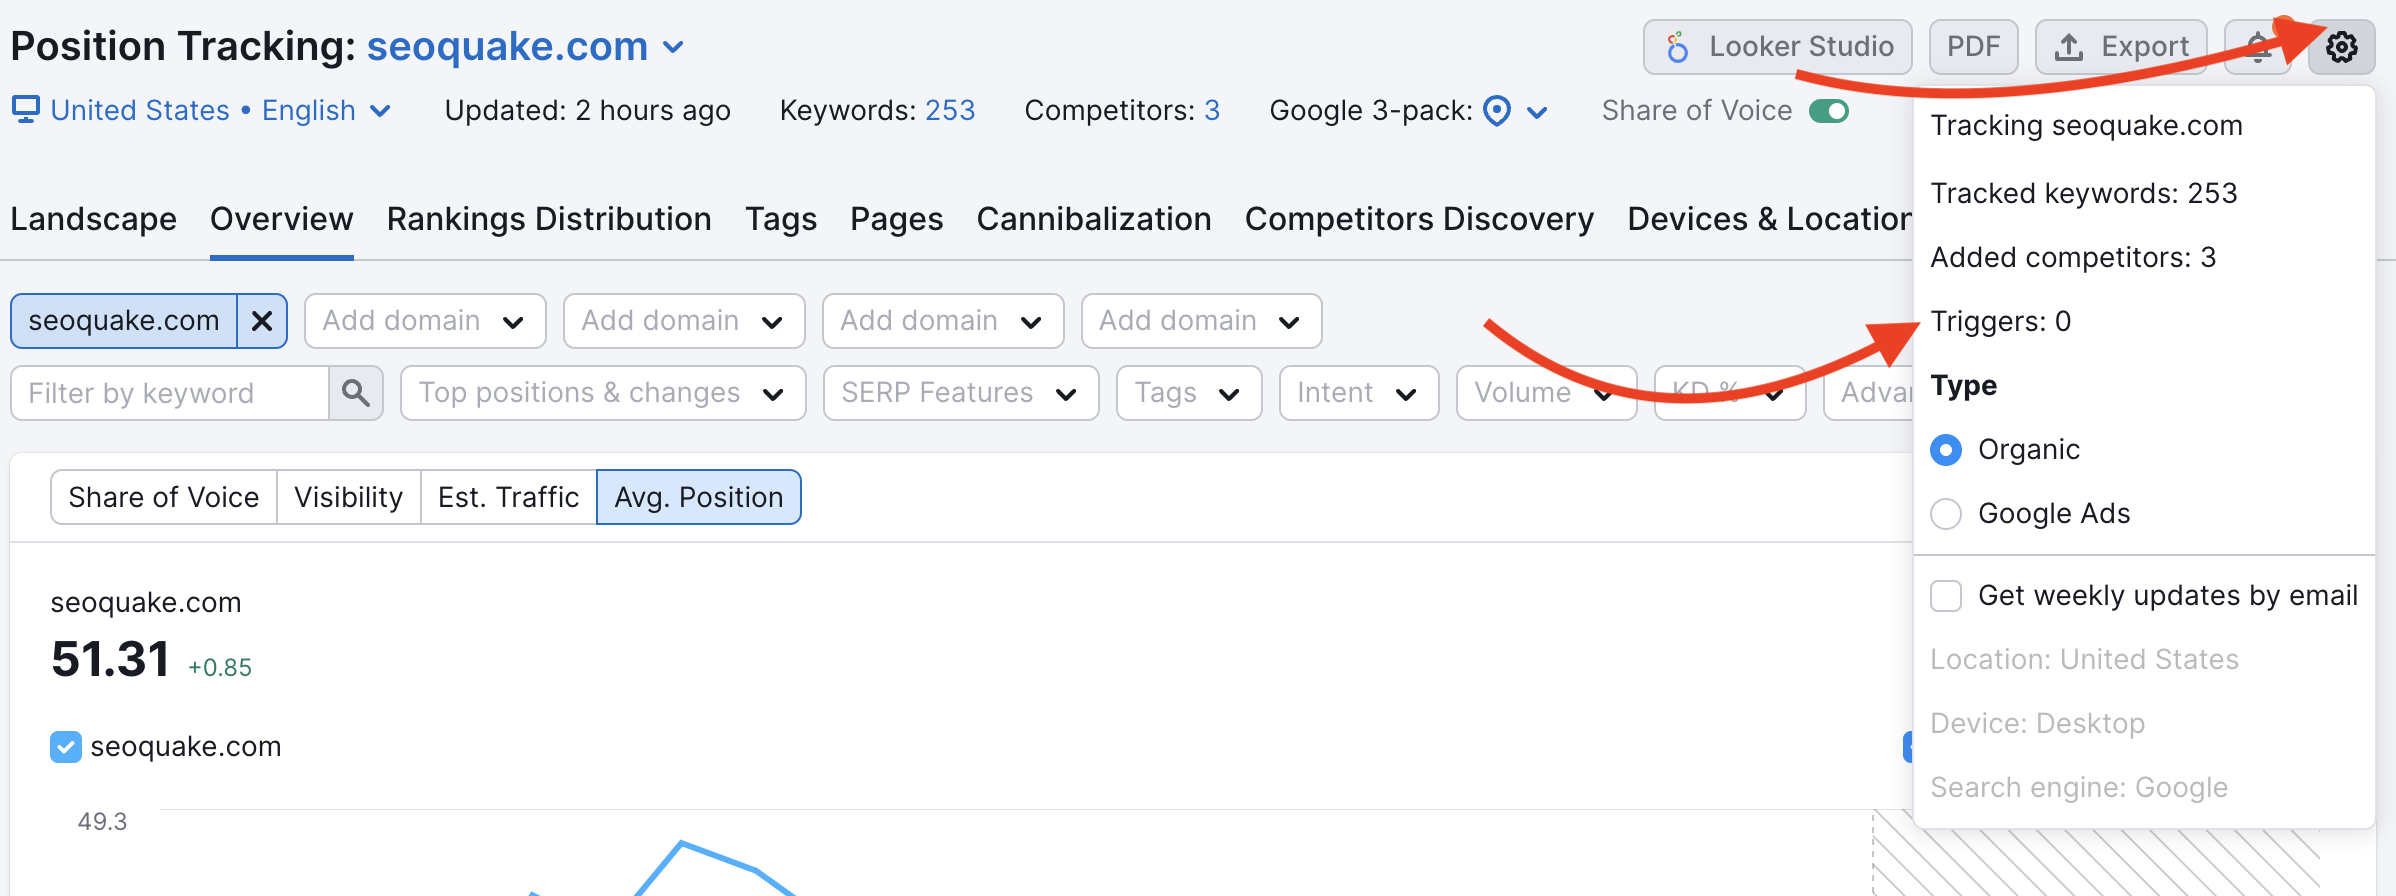Uncheck seoquake.com chart legend checkbox

(x=66, y=747)
